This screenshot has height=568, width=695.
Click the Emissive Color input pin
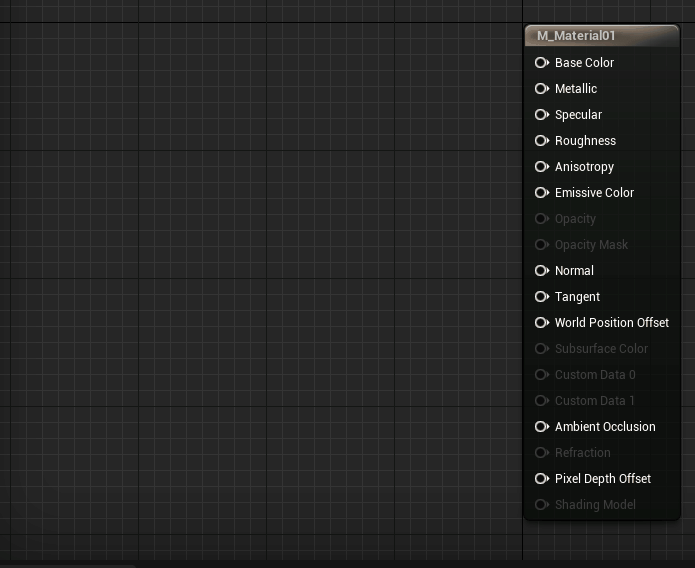click(x=542, y=193)
